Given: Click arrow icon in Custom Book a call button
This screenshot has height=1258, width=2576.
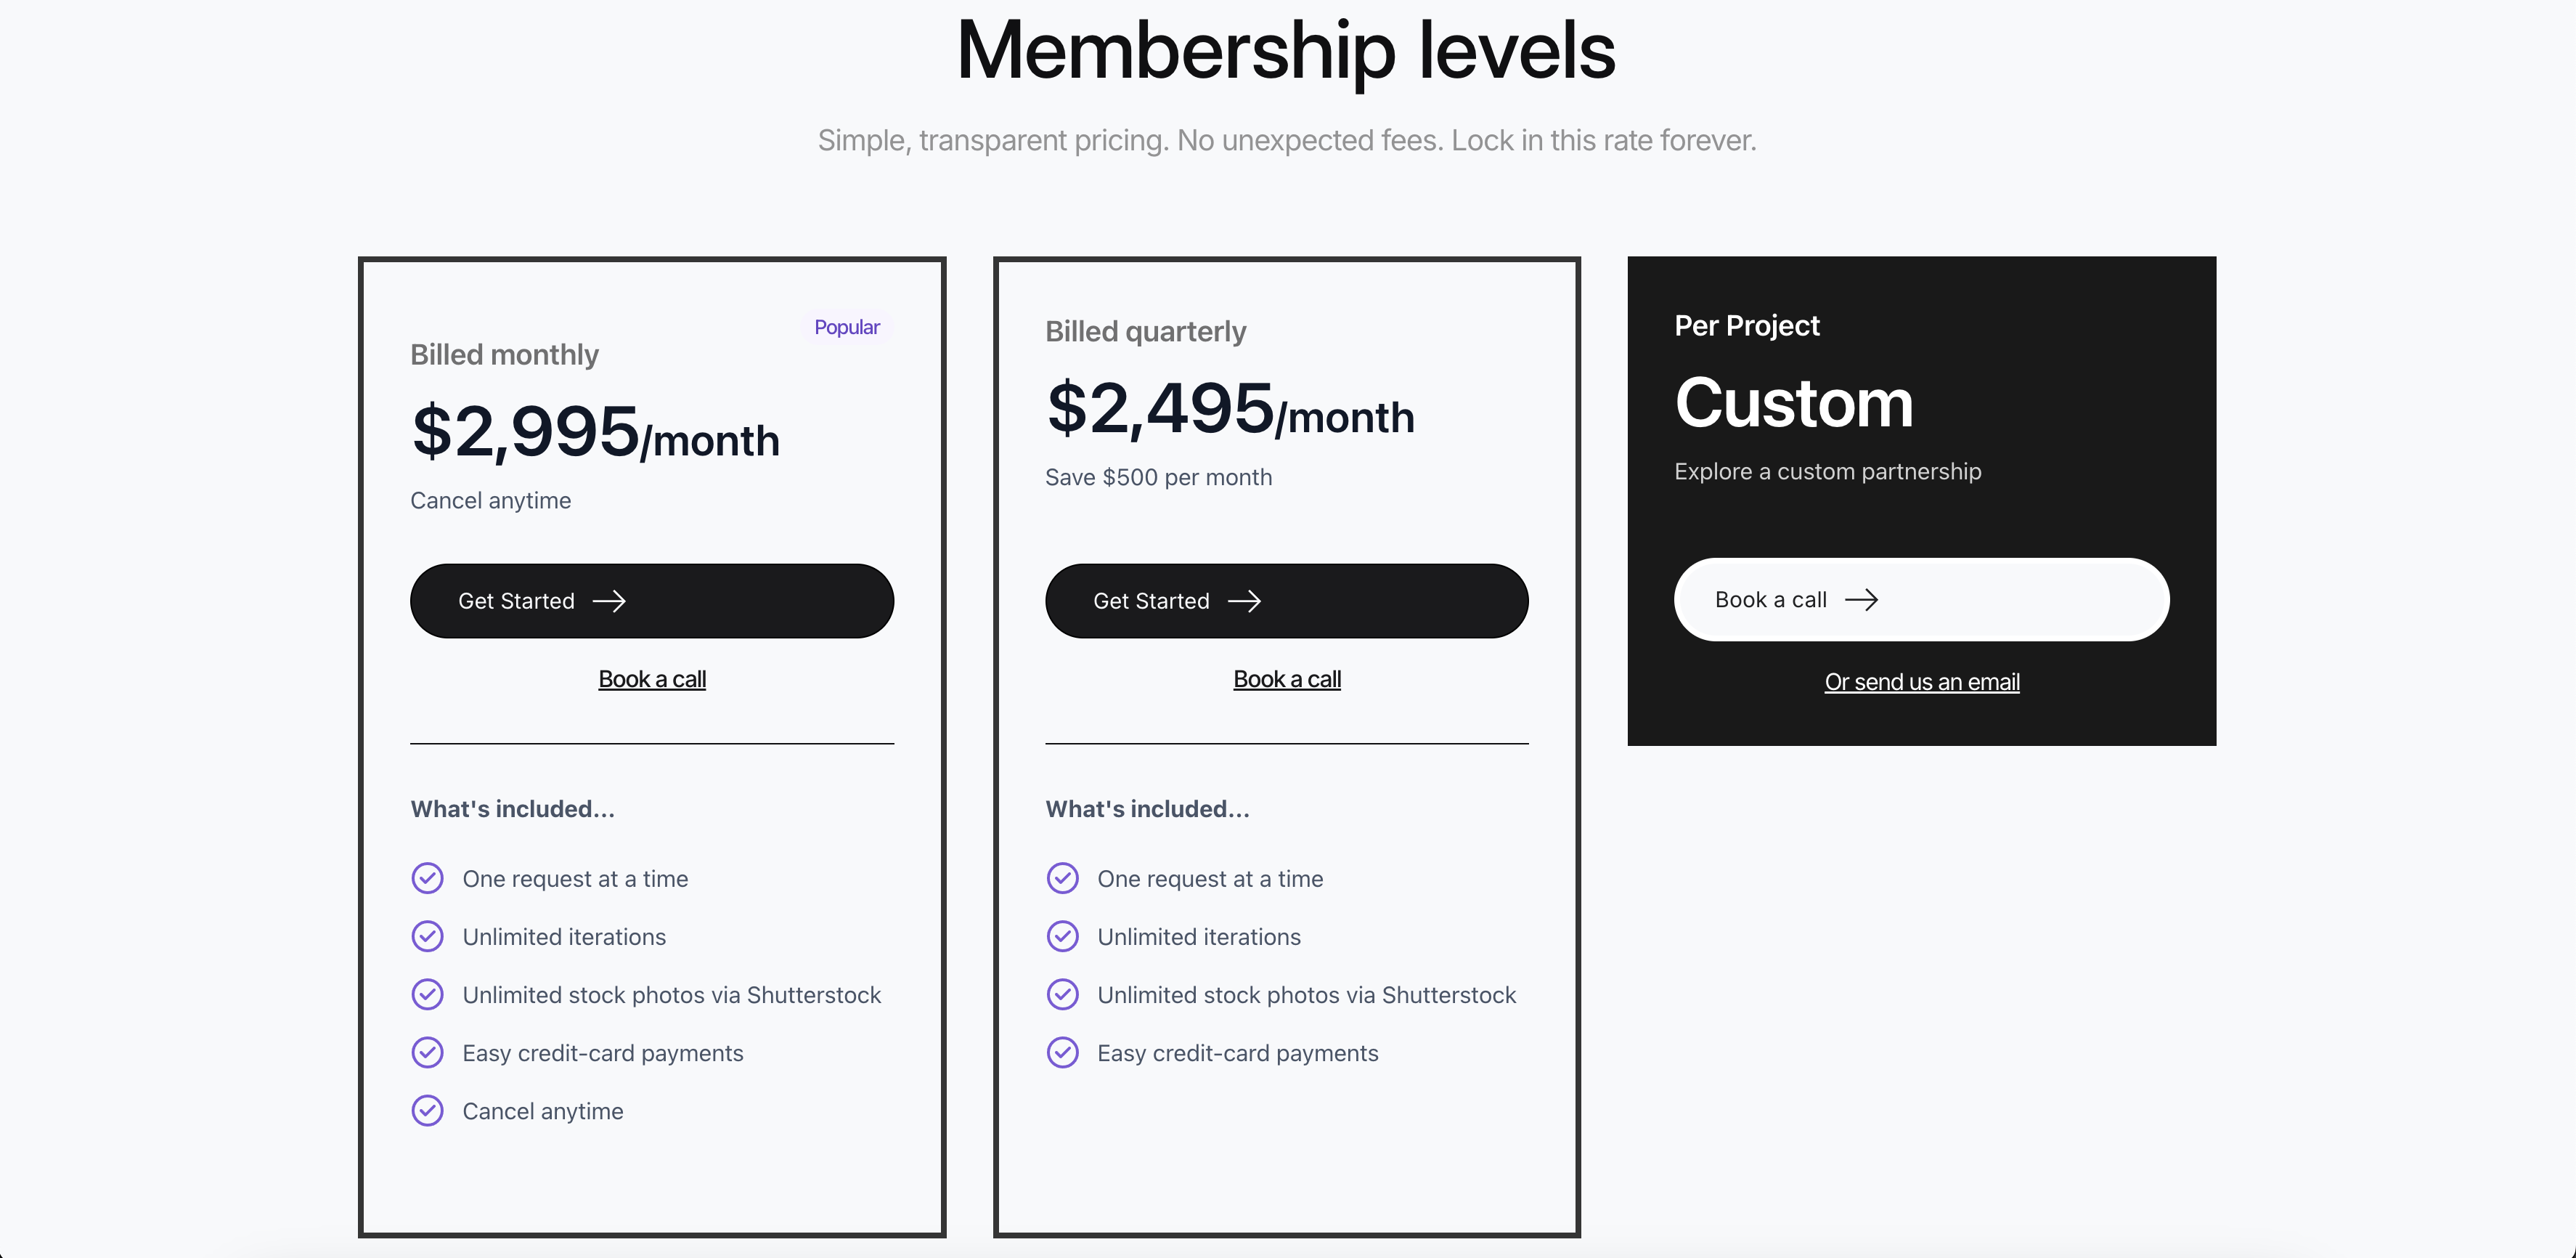Looking at the screenshot, I should [x=1861, y=600].
